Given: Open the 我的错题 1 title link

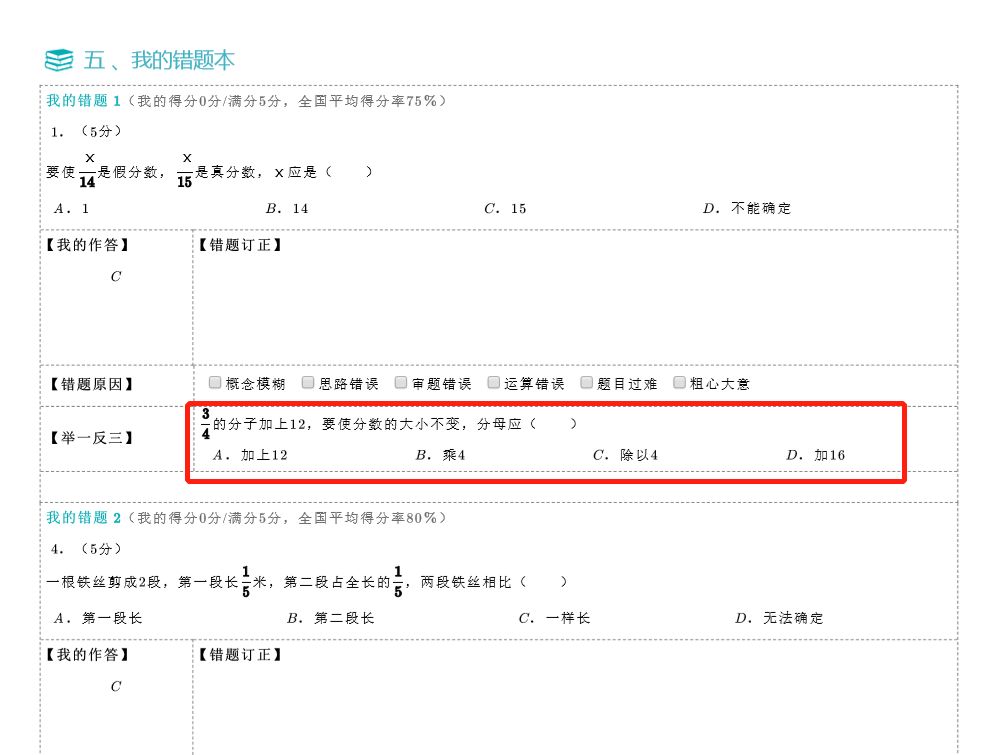Looking at the screenshot, I should coord(83,101).
